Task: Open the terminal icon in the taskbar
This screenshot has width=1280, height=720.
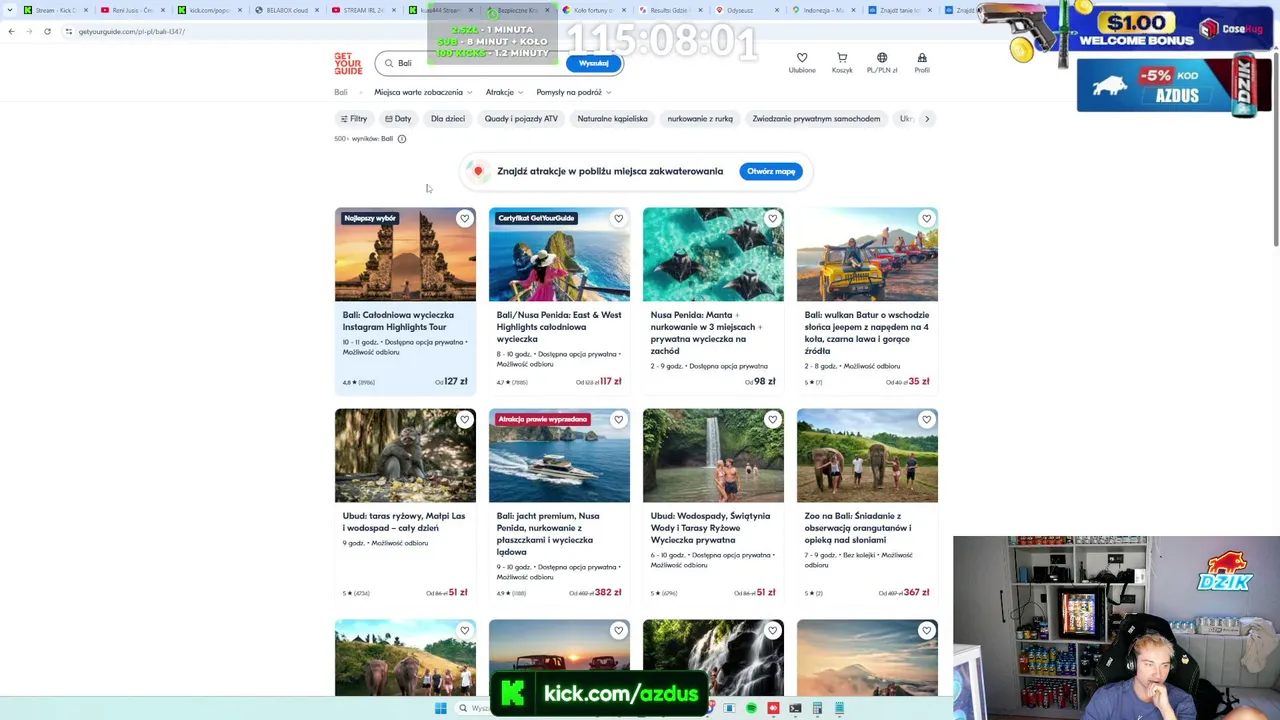Action: click(795, 708)
